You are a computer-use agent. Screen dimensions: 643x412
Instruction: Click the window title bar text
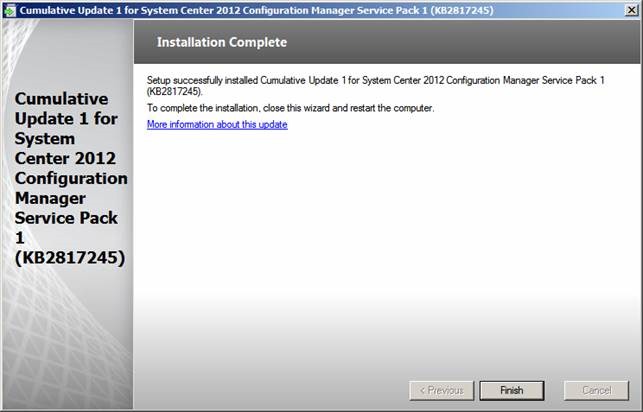[x=256, y=10]
